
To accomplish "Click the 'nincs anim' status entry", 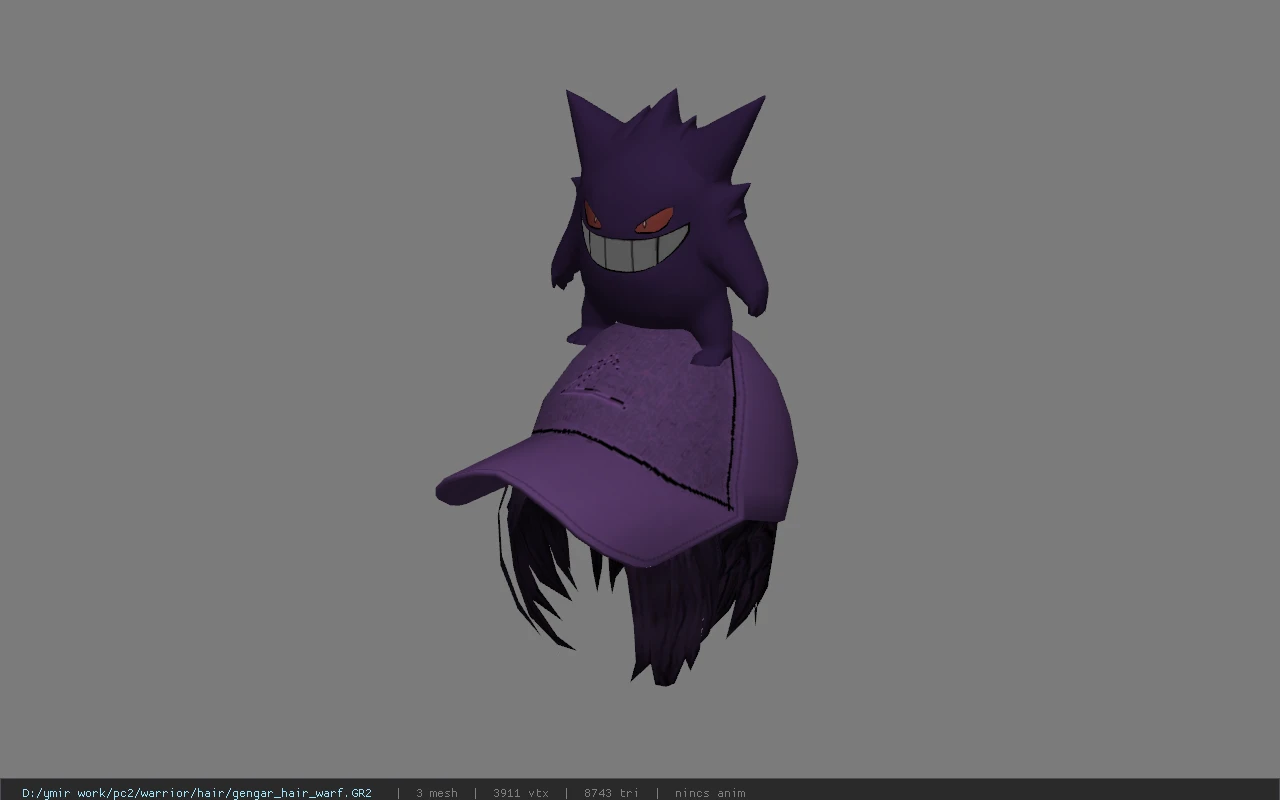I will pos(710,793).
